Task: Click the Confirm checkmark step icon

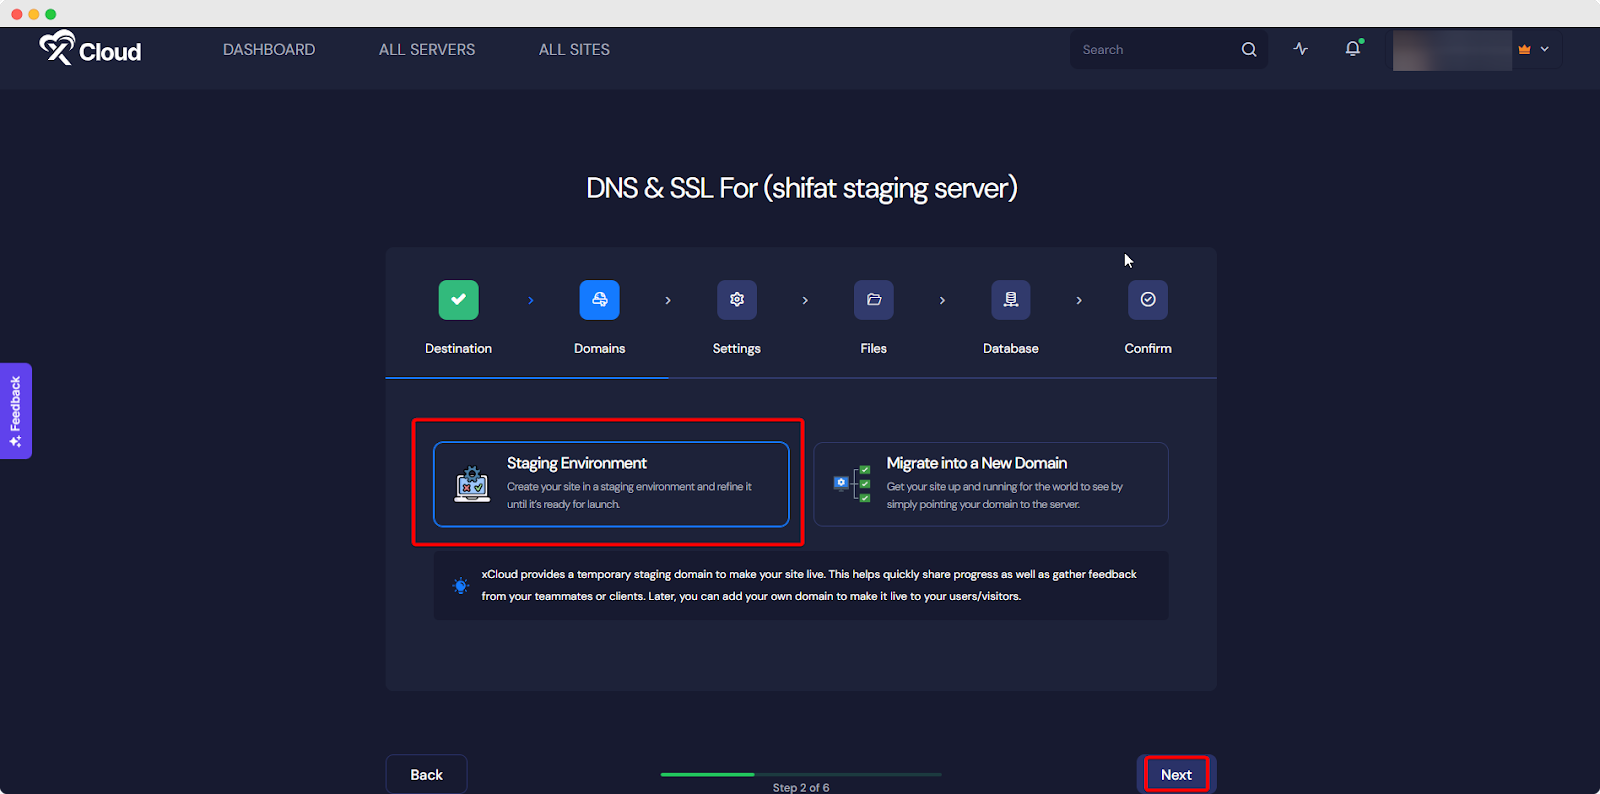Action: [1148, 300]
